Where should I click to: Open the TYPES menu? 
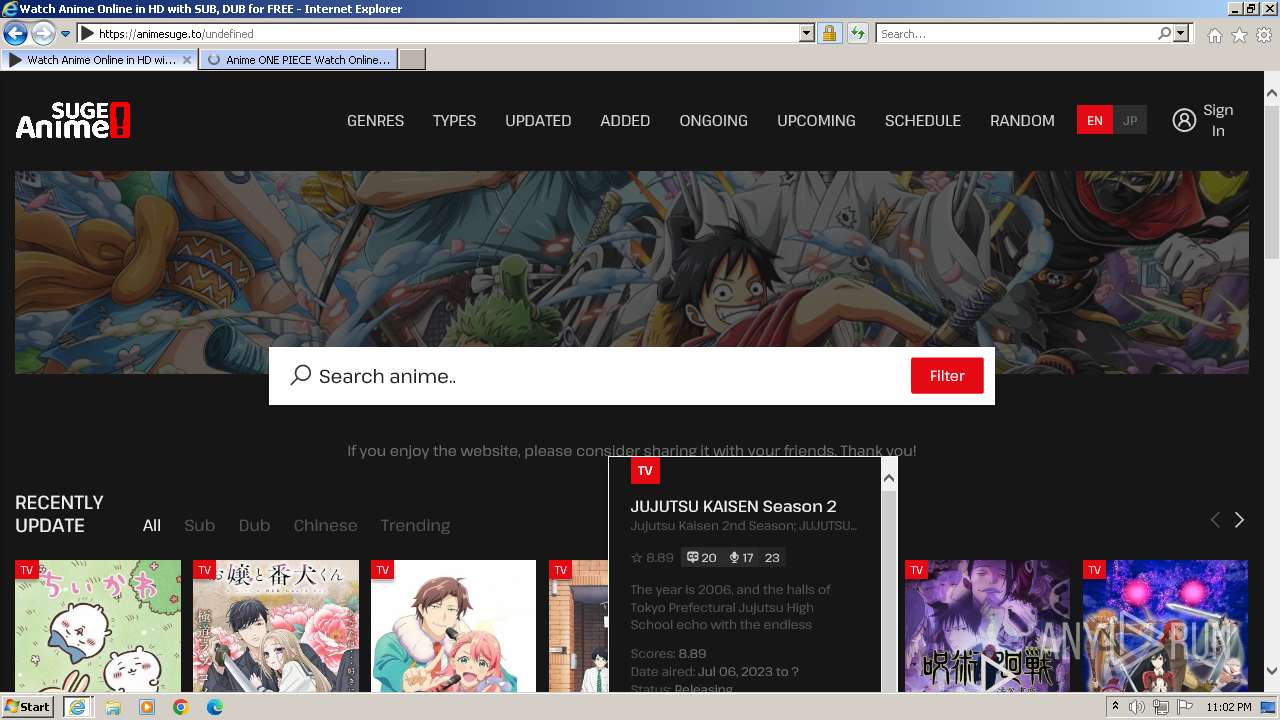tap(454, 120)
